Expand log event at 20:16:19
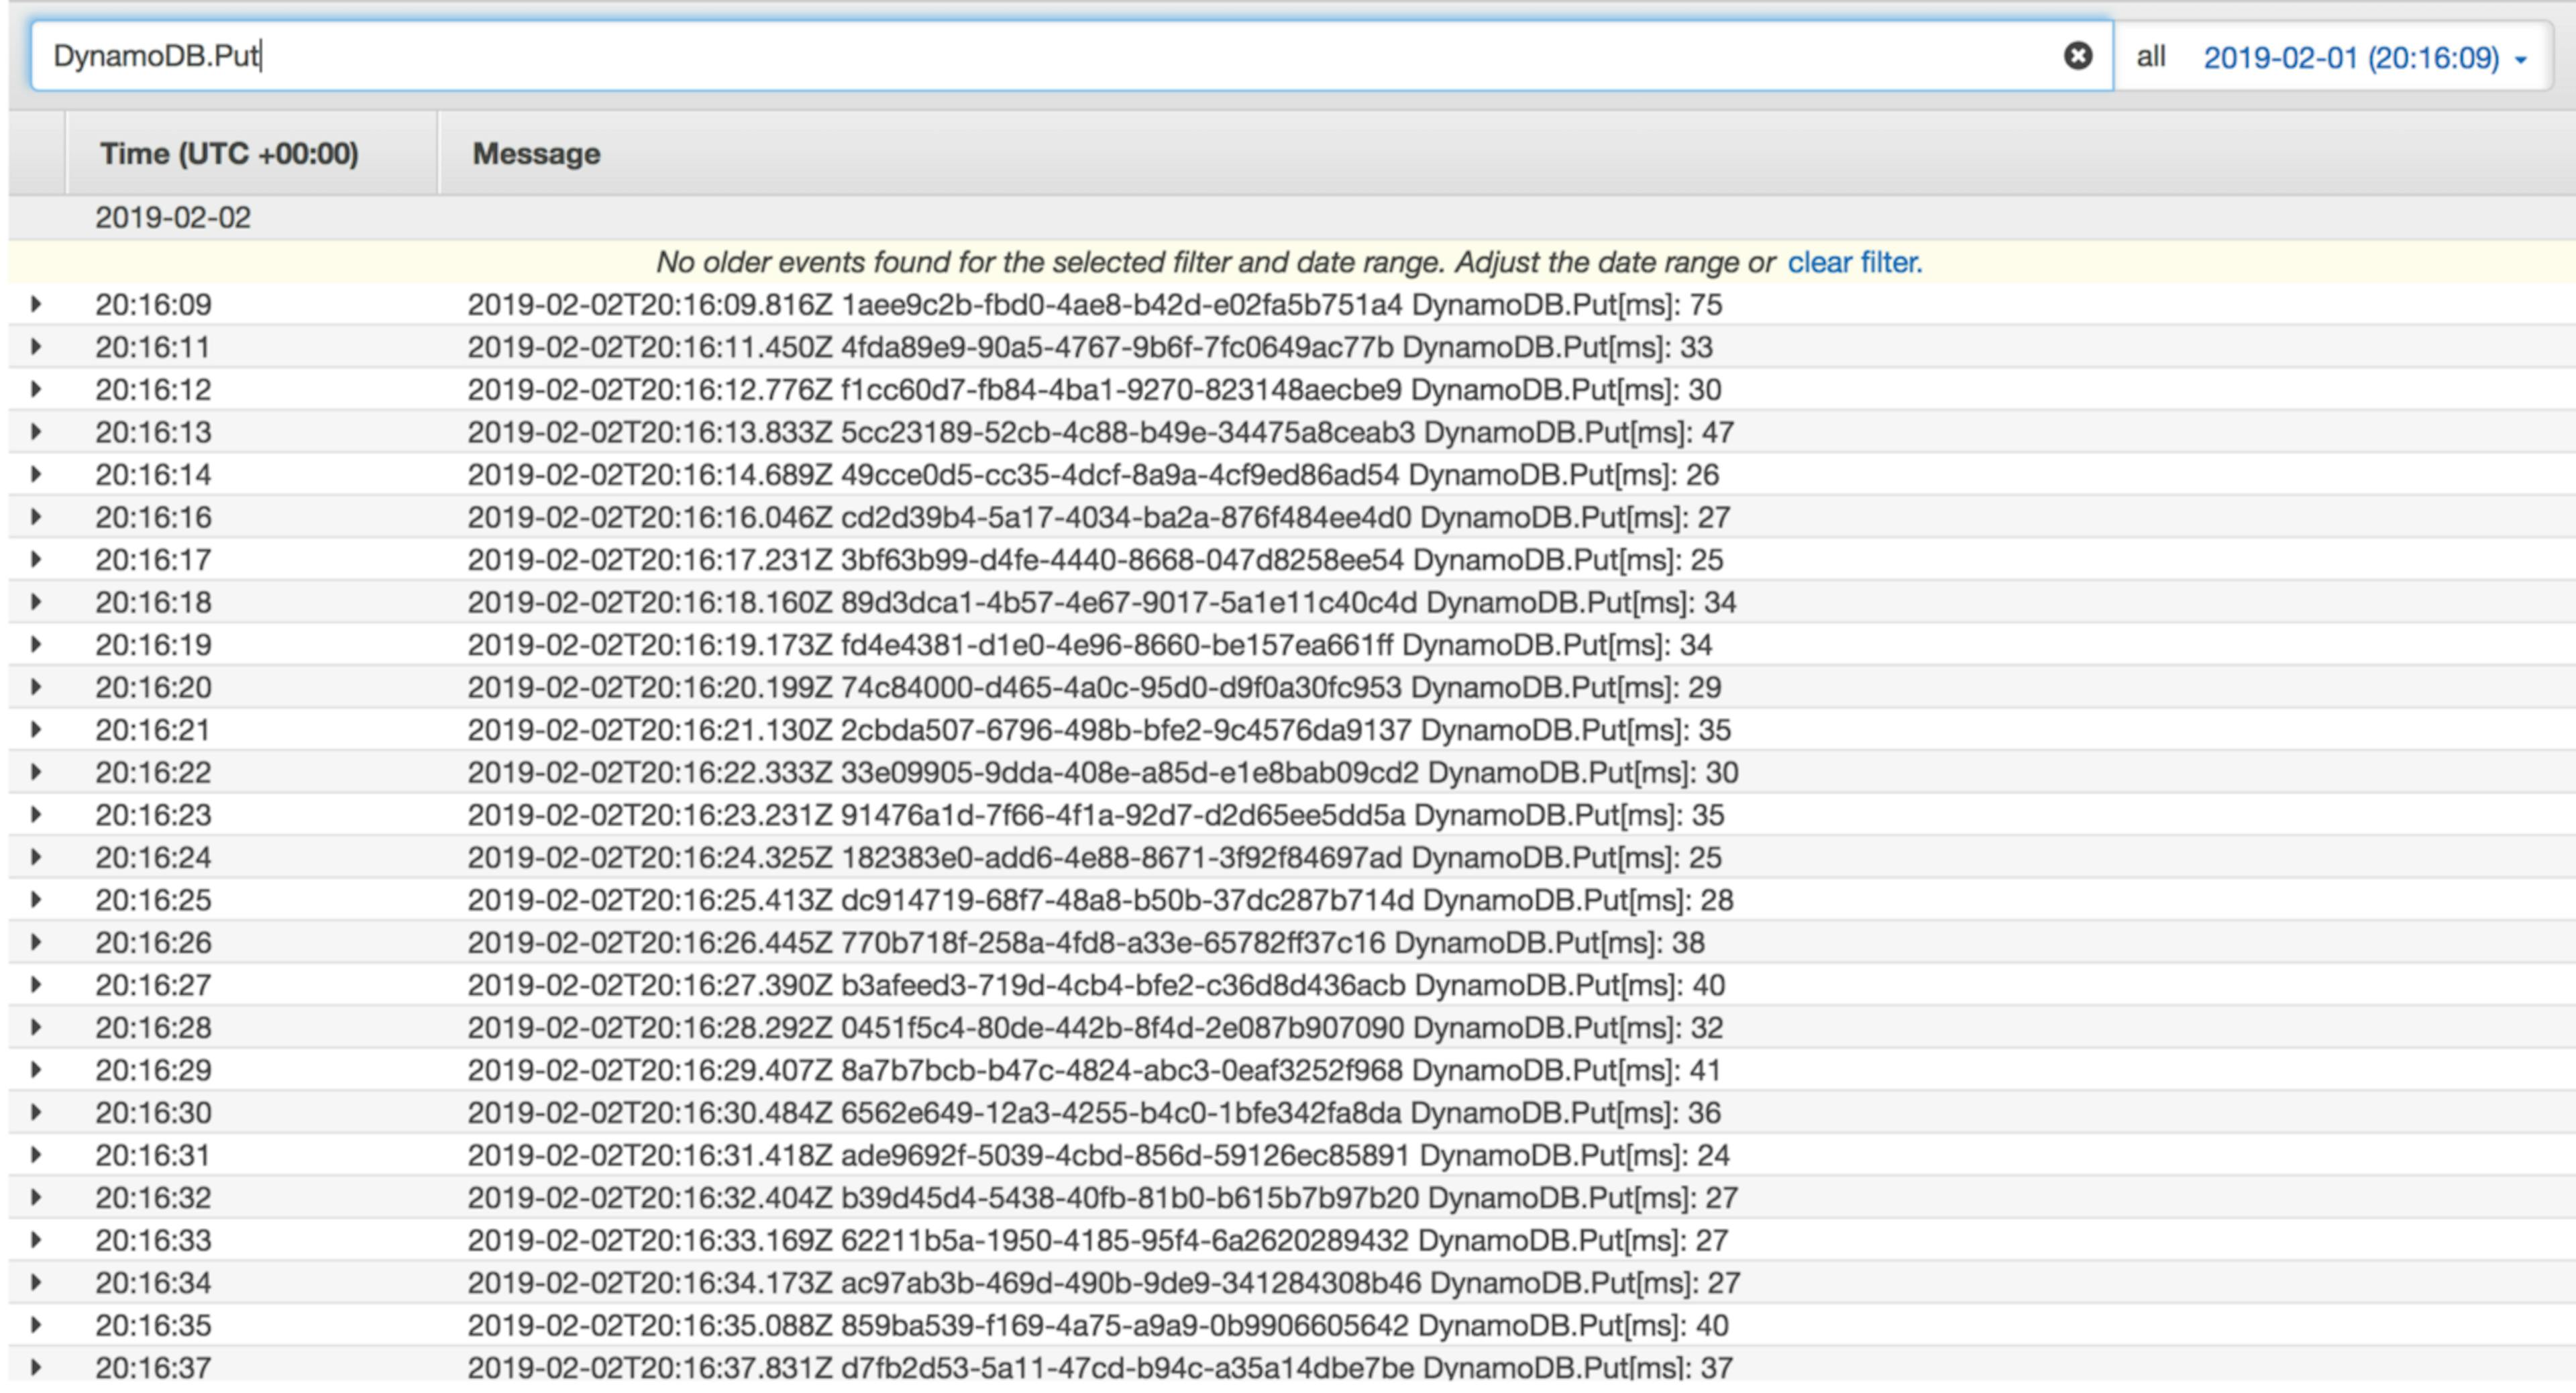Screen dimensions: 2576x1393 pyautogui.click(x=36, y=645)
